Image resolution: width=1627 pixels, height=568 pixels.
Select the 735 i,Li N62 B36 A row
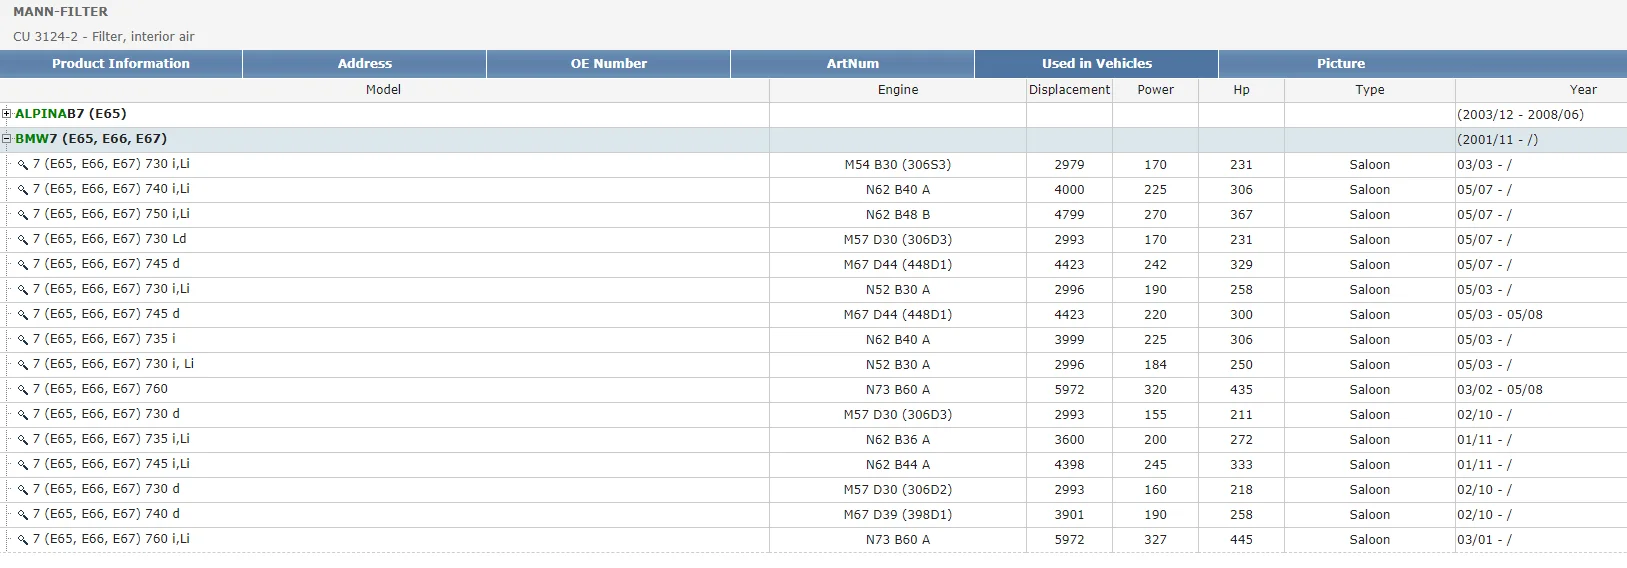(813, 440)
